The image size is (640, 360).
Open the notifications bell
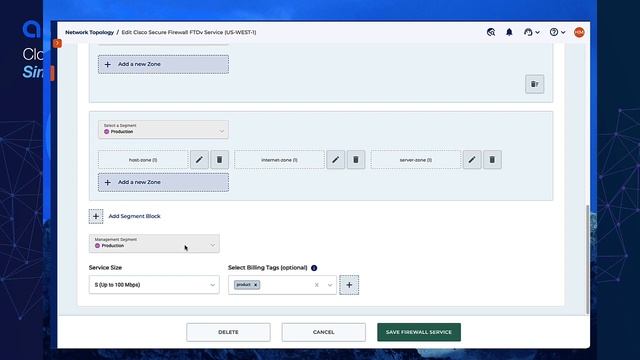click(x=509, y=32)
